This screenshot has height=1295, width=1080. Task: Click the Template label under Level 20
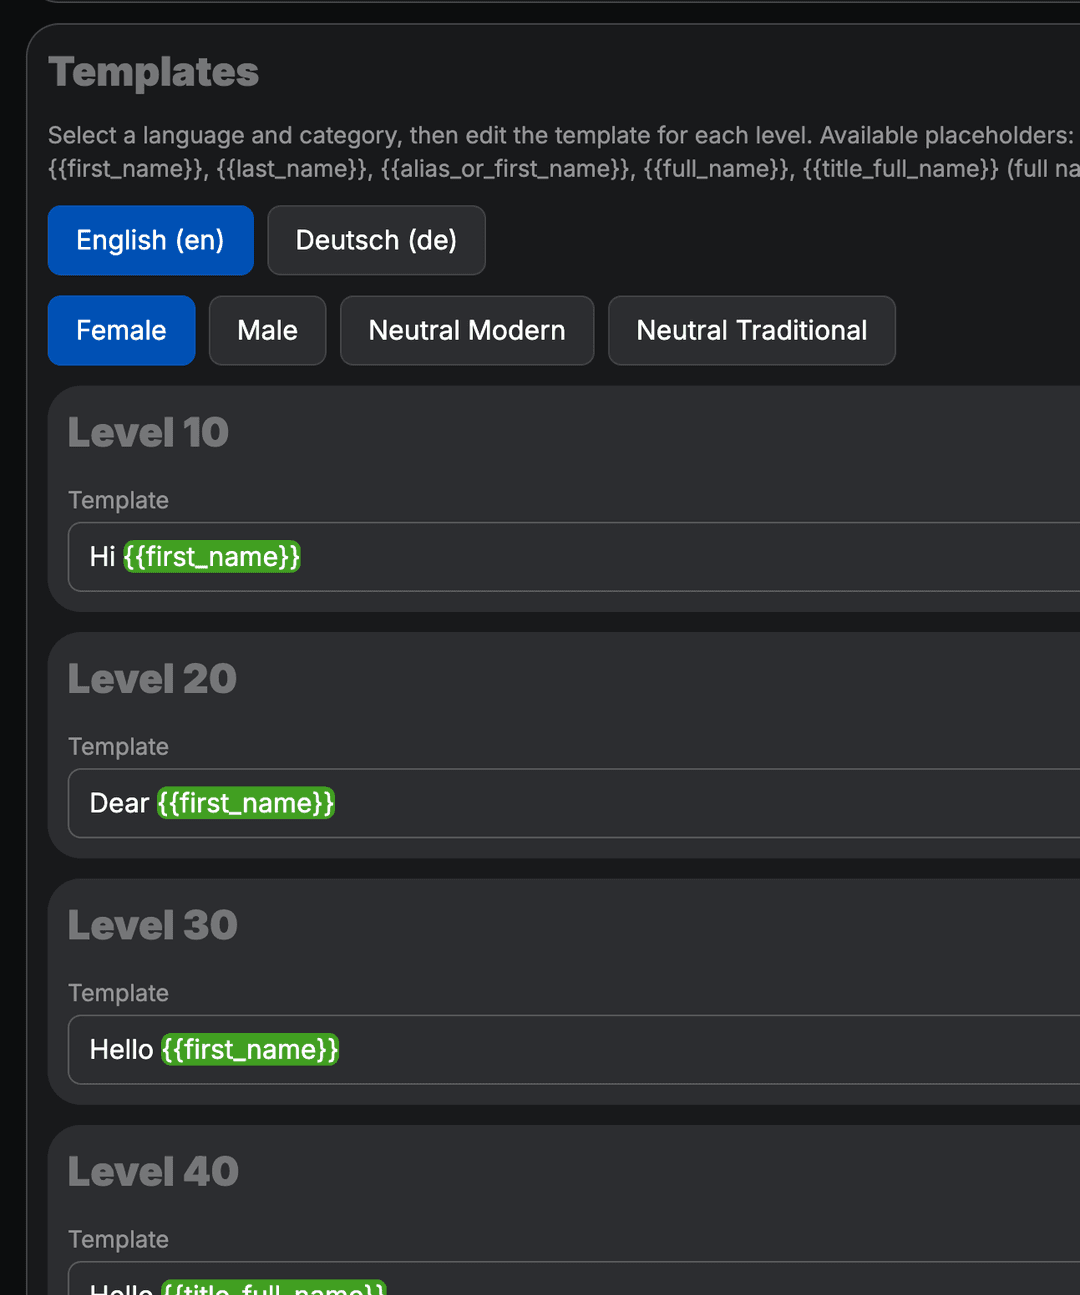118,747
